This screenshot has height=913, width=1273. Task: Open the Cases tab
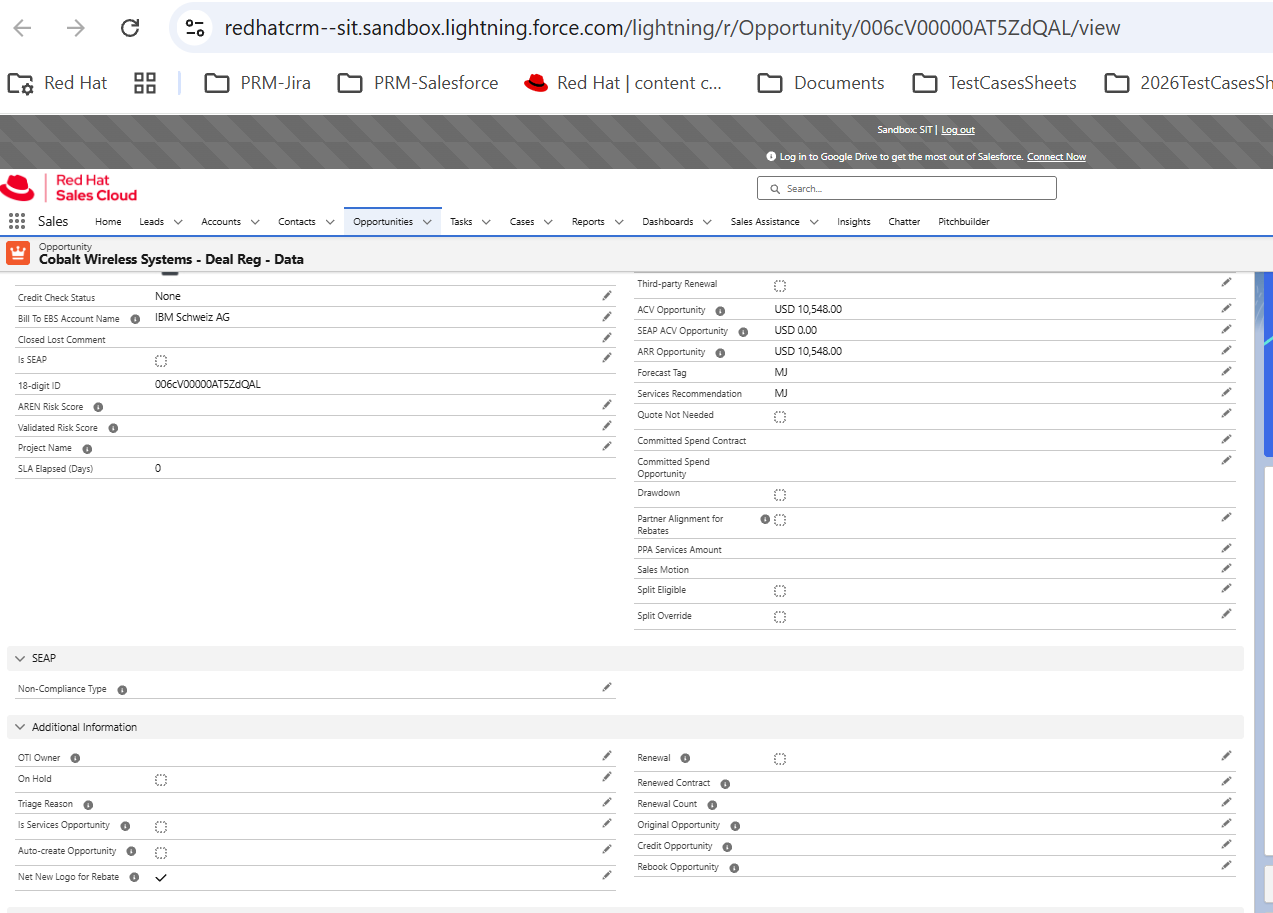click(x=522, y=222)
